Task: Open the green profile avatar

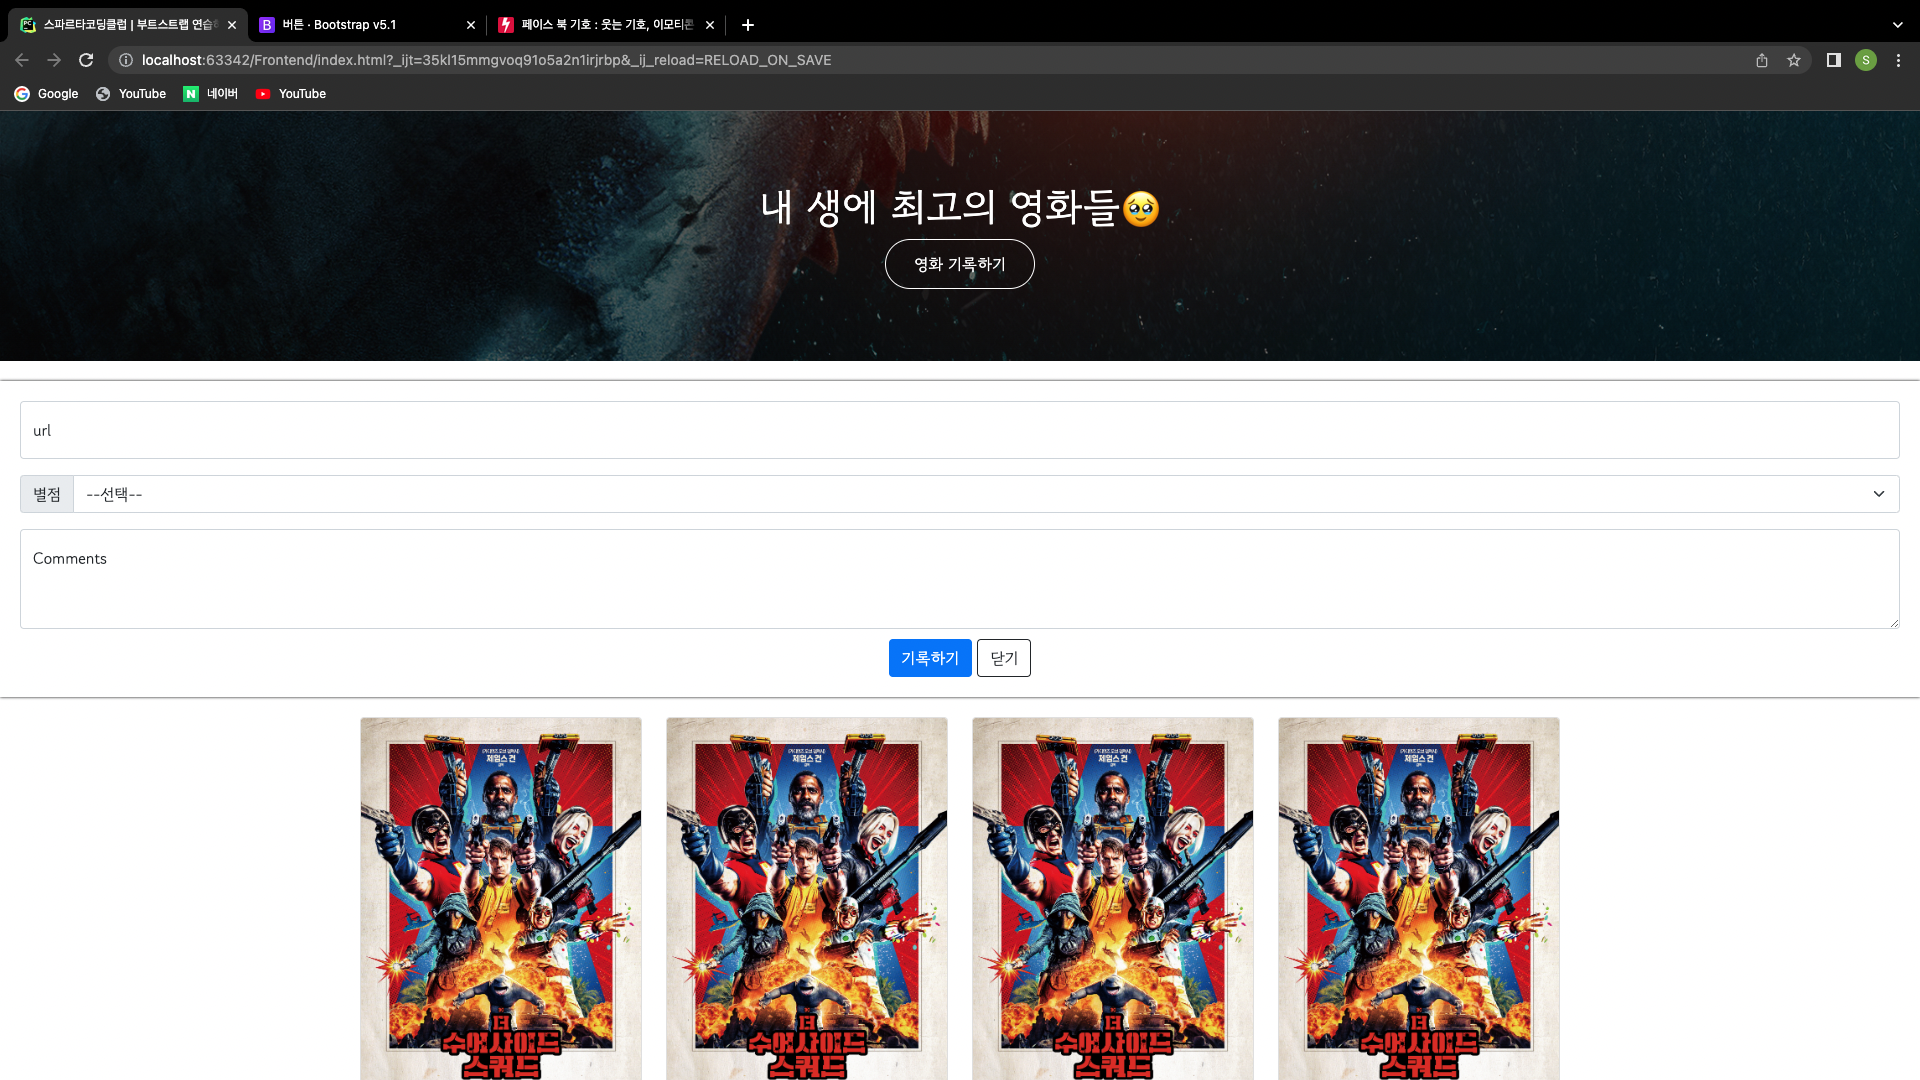Action: pos(1866,60)
